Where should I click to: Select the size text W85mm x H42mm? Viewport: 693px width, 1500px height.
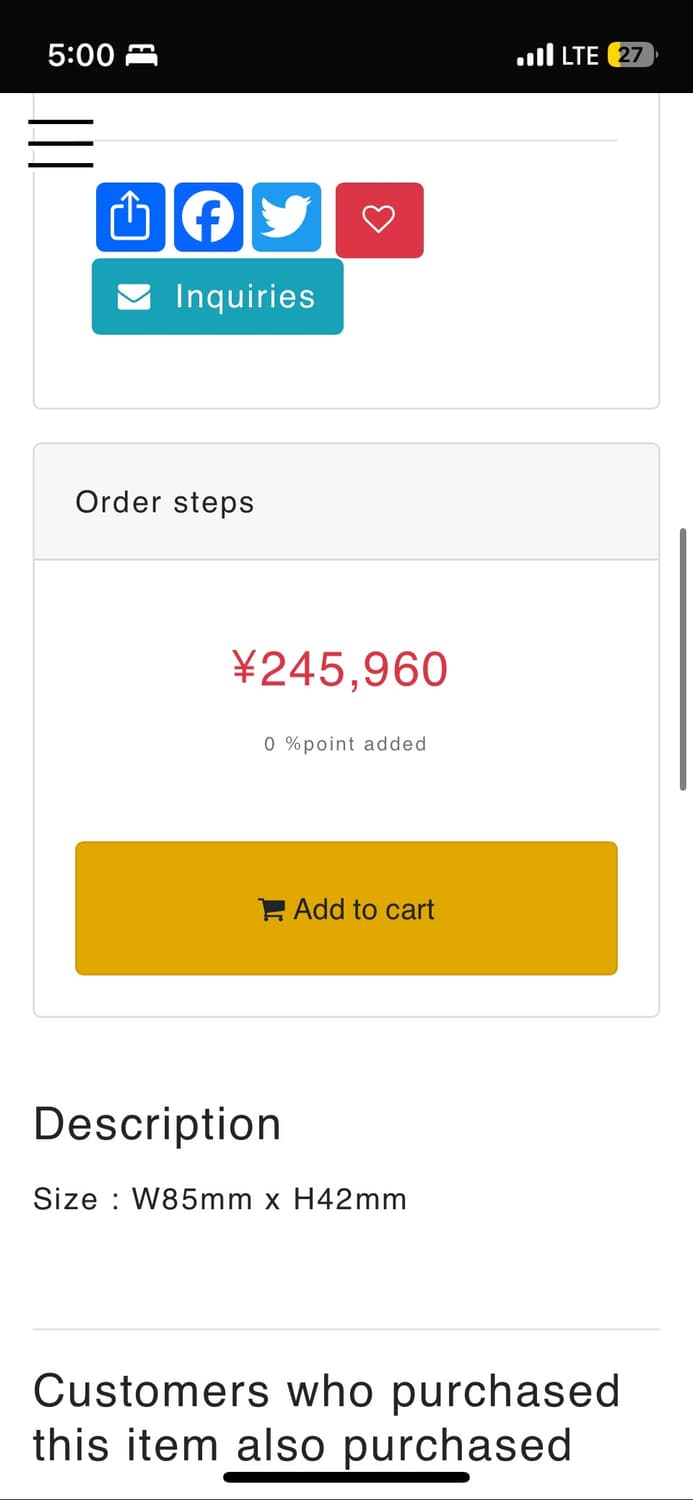click(220, 1199)
